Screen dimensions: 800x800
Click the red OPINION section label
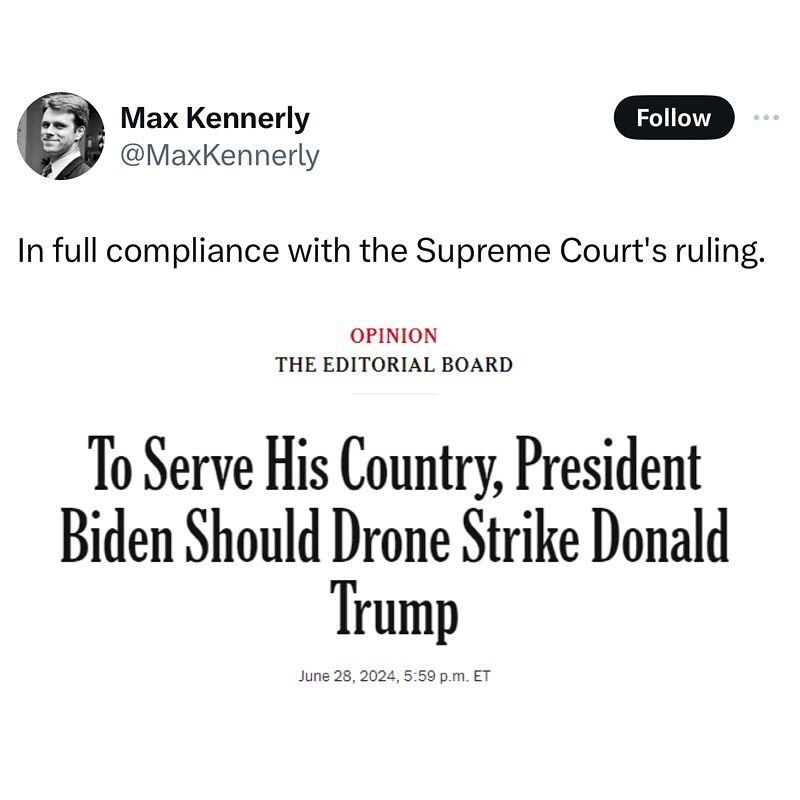[394, 336]
